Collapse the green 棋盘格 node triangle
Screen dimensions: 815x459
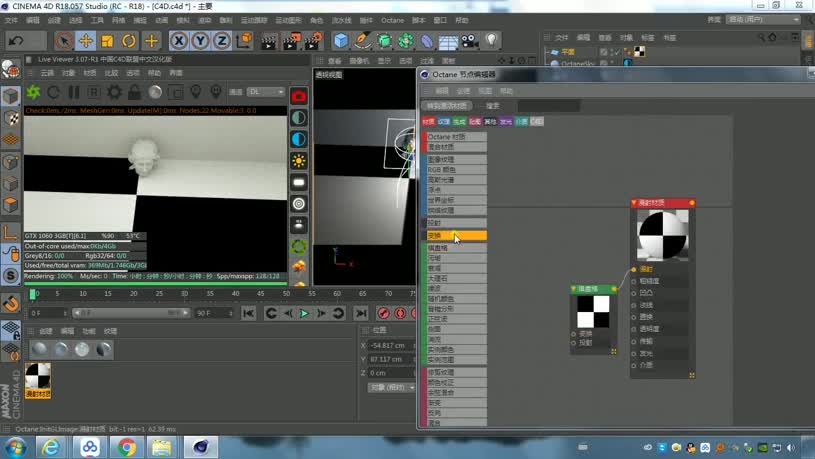click(x=574, y=289)
